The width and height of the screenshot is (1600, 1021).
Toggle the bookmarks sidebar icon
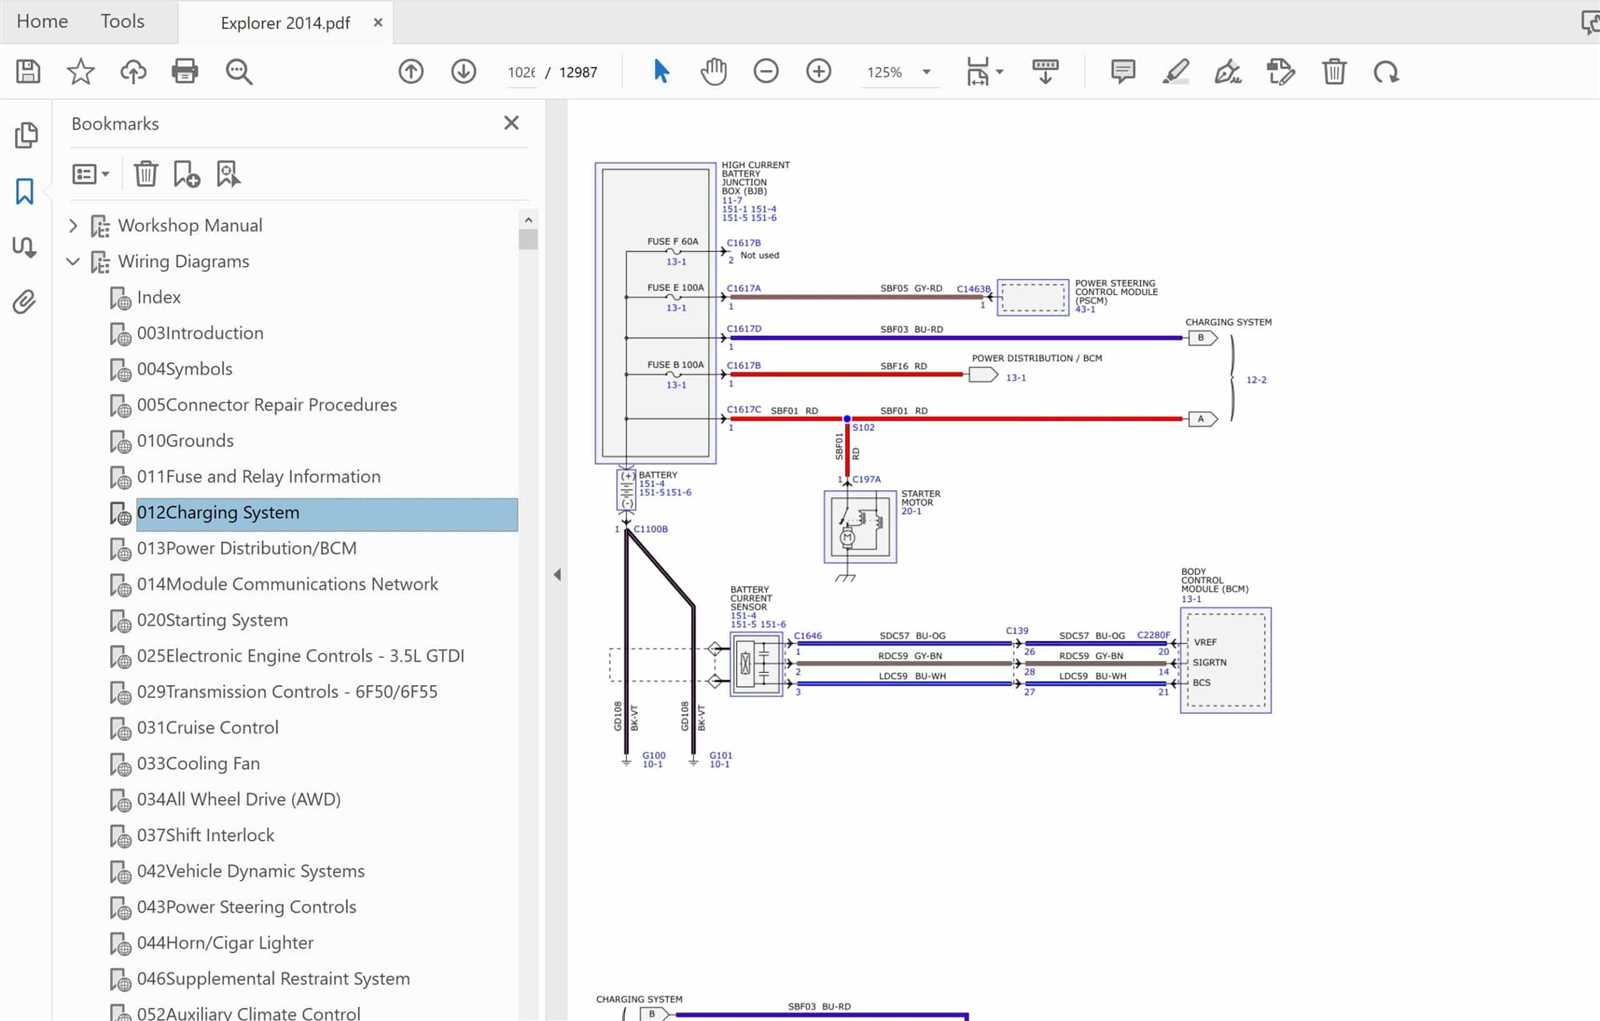(x=25, y=191)
